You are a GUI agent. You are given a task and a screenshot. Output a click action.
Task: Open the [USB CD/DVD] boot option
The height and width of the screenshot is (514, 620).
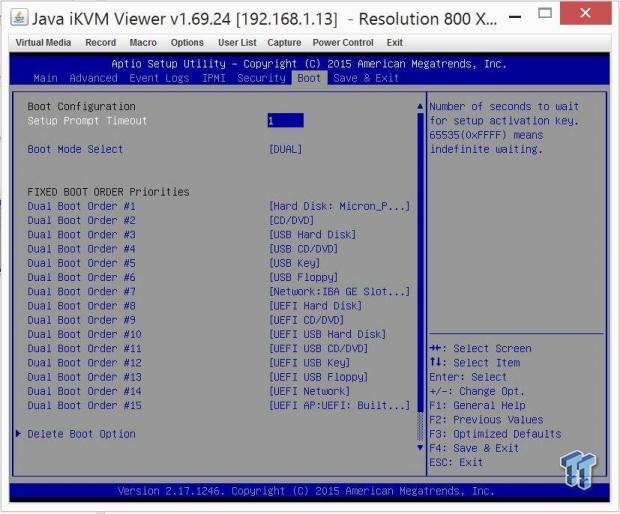[x=303, y=249]
